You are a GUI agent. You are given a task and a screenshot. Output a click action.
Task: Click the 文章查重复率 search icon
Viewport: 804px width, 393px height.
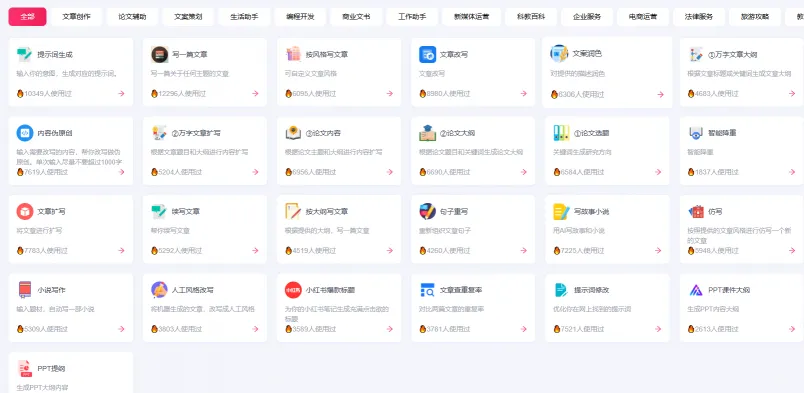click(428, 290)
